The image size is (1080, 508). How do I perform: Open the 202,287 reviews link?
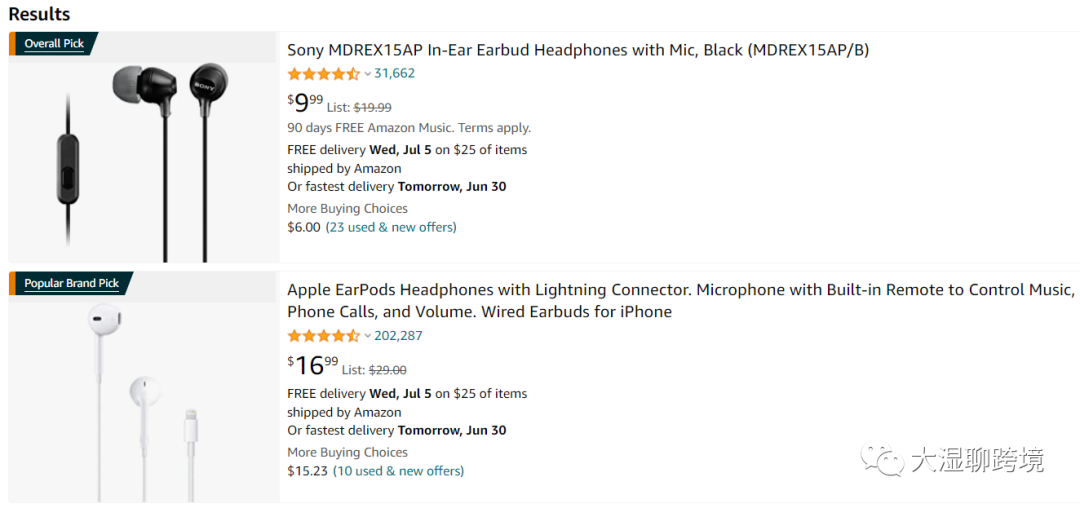tap(399, 336)
